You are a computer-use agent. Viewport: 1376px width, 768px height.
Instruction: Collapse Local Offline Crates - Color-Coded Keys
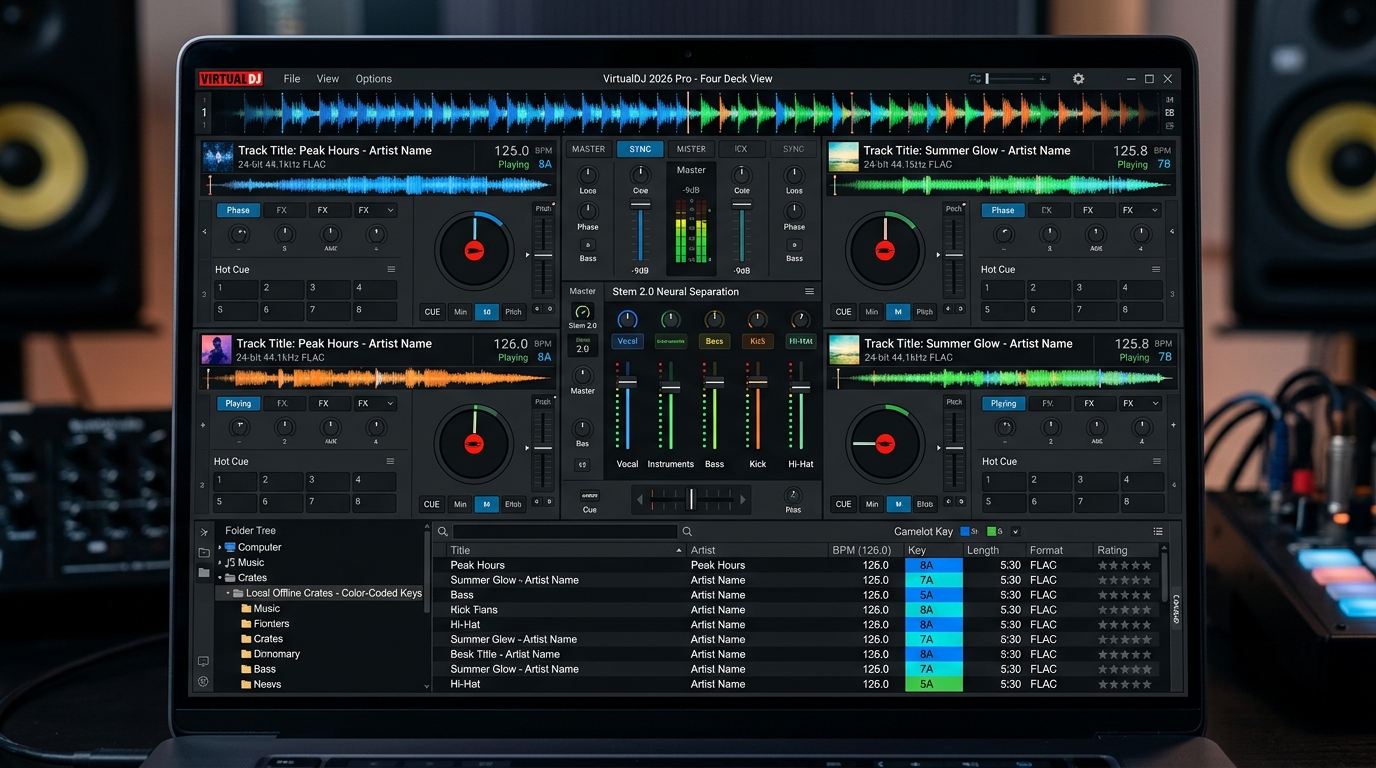tap(228, 593)
